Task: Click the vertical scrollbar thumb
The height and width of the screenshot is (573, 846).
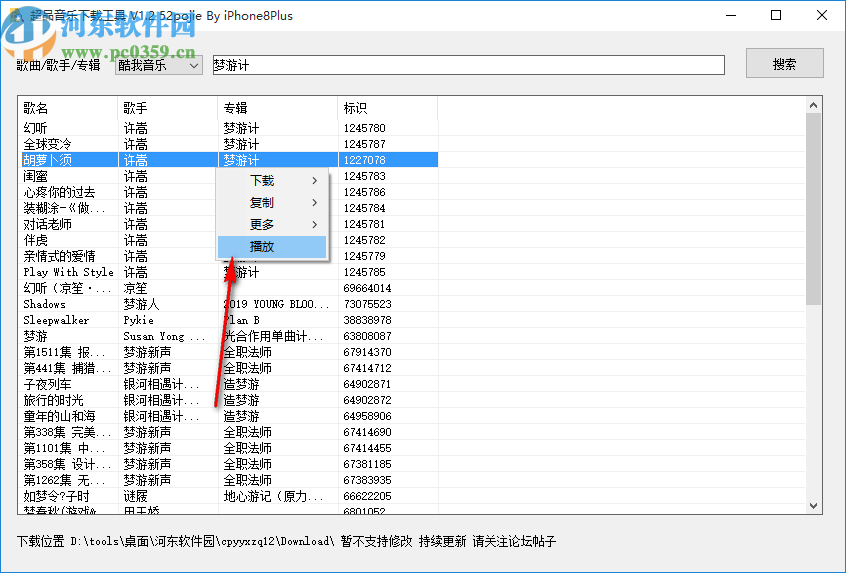Action: 814,209
